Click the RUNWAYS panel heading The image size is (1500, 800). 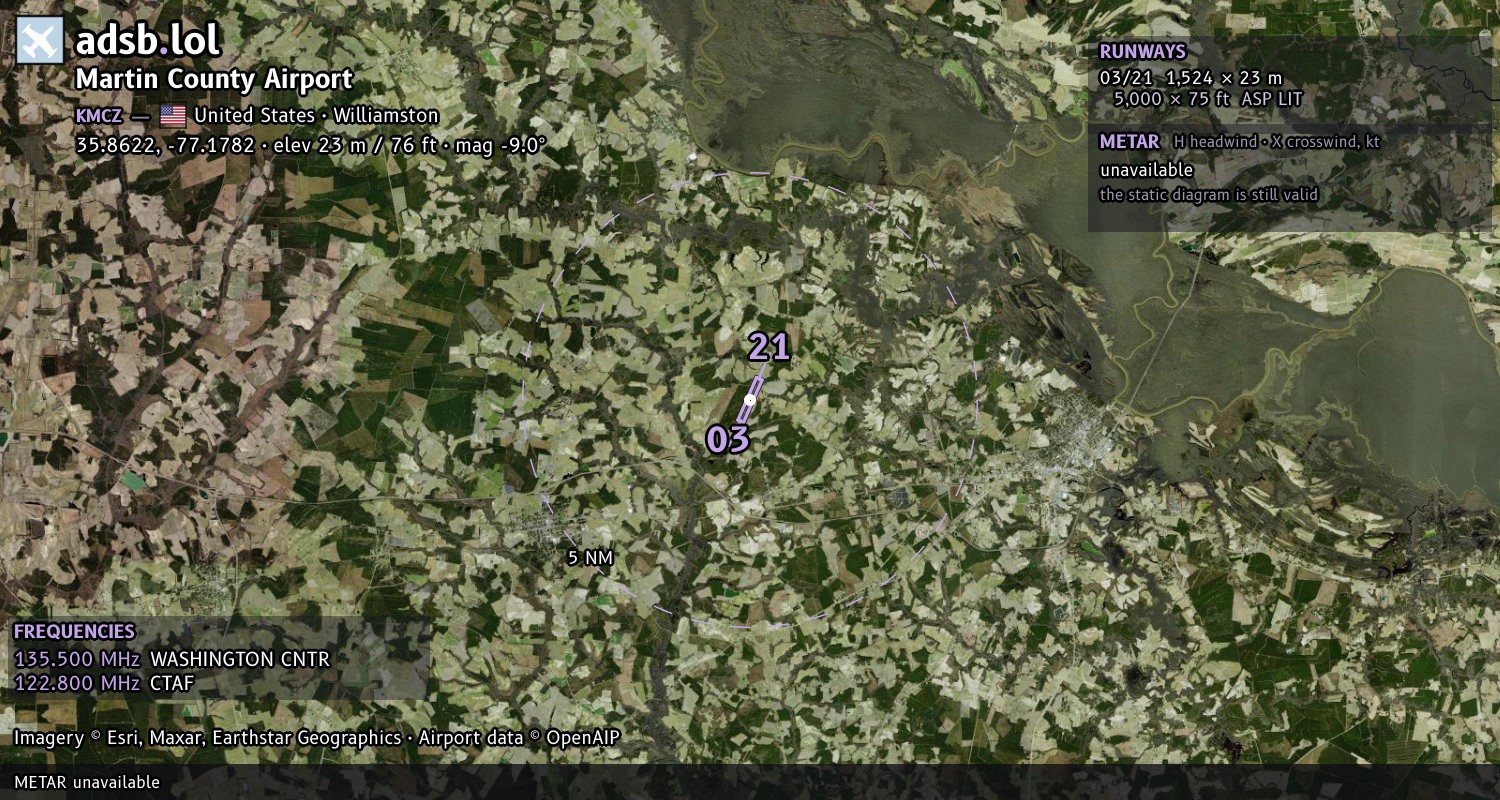click(x=1142, y=52)
